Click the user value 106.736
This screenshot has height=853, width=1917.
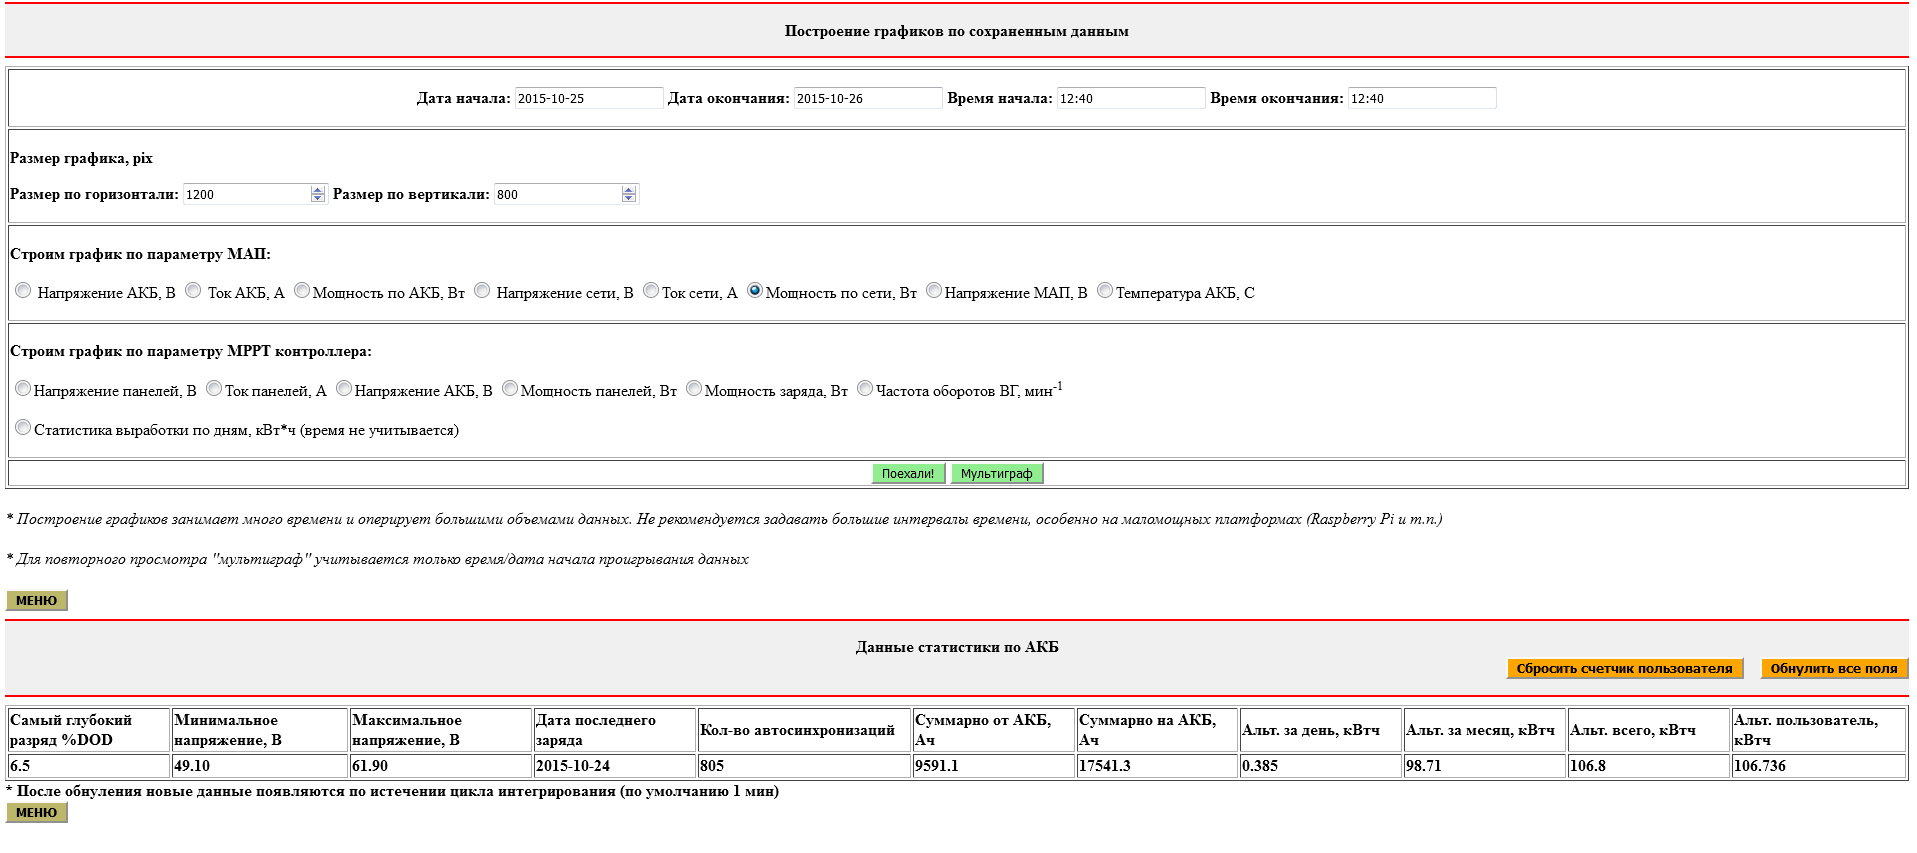pos(1760,766)
